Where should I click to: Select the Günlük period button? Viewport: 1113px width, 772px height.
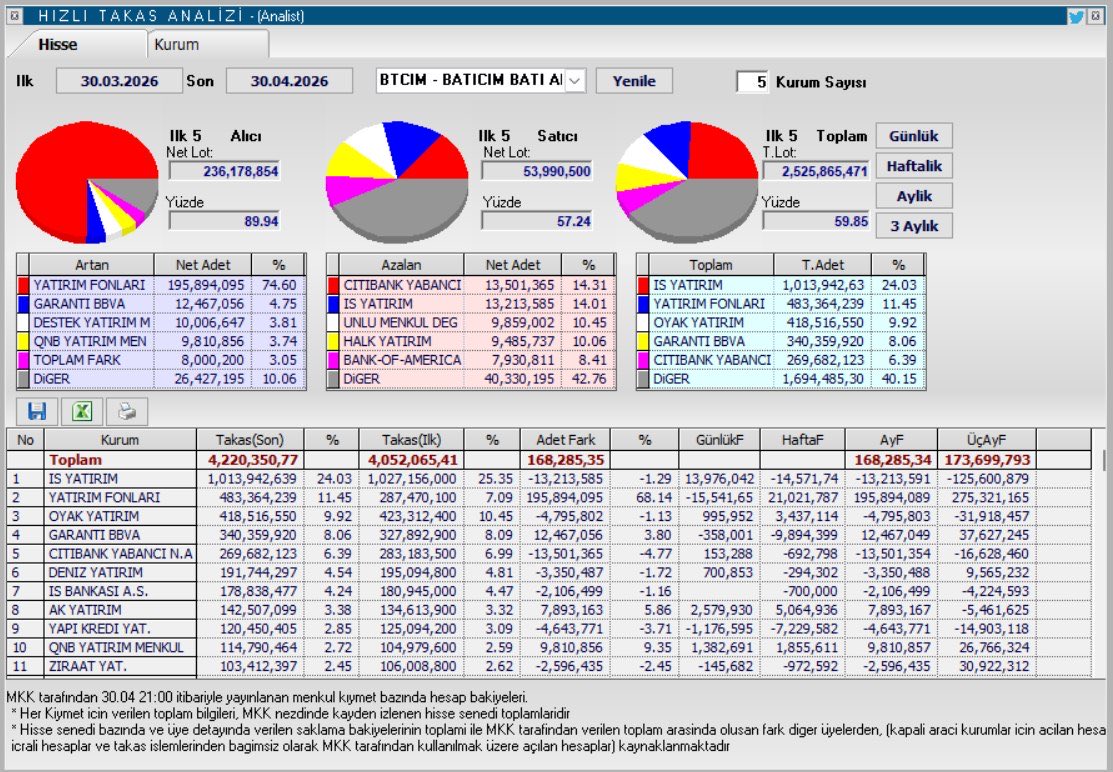point(914,136)
